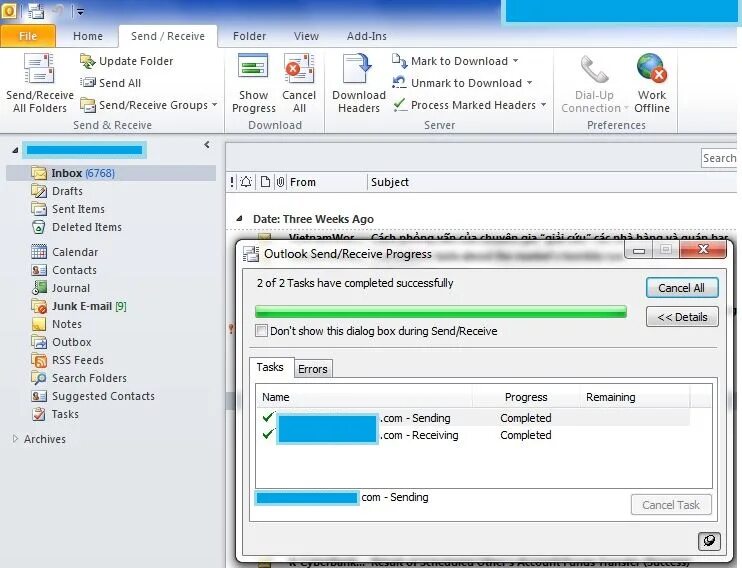Collapse the navigation pane chevron
This screenshot has height=568, width=742.
click(207, 145)
